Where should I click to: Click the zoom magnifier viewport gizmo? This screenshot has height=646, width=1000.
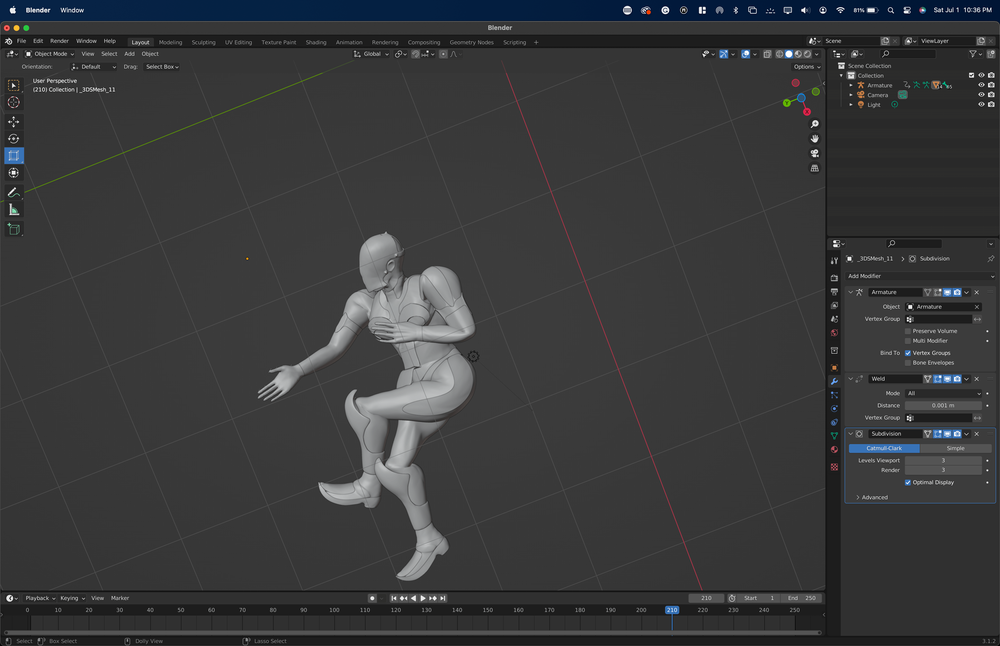pos(814,124)
